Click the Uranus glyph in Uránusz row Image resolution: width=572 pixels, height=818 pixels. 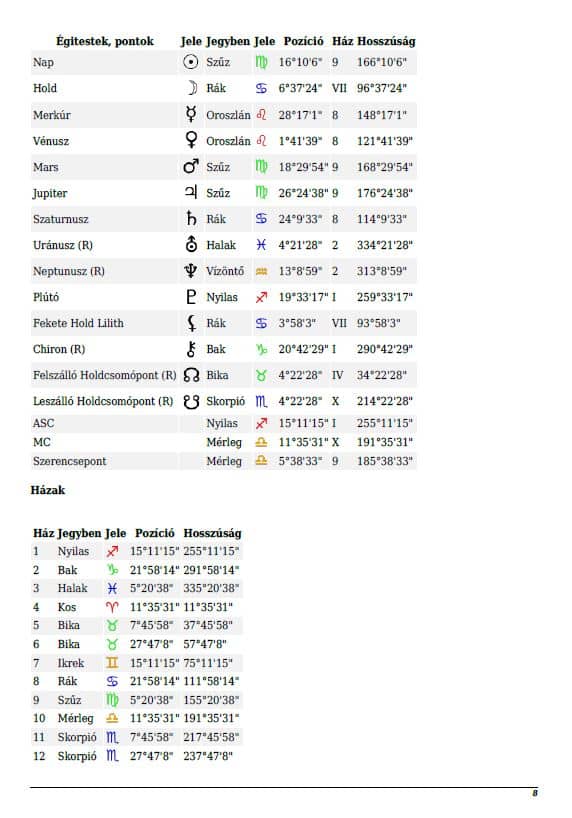pos(191,245)
